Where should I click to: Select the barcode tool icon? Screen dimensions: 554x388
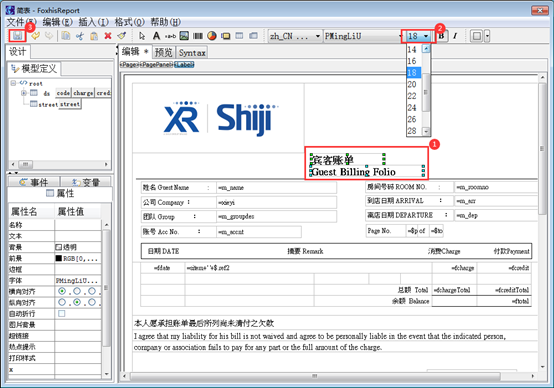(x=198, y=36)
